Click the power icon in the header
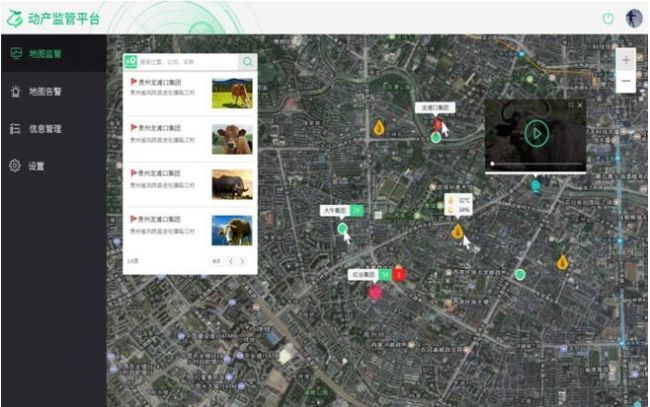Screen dimensions: 650x407 point(608,18)
